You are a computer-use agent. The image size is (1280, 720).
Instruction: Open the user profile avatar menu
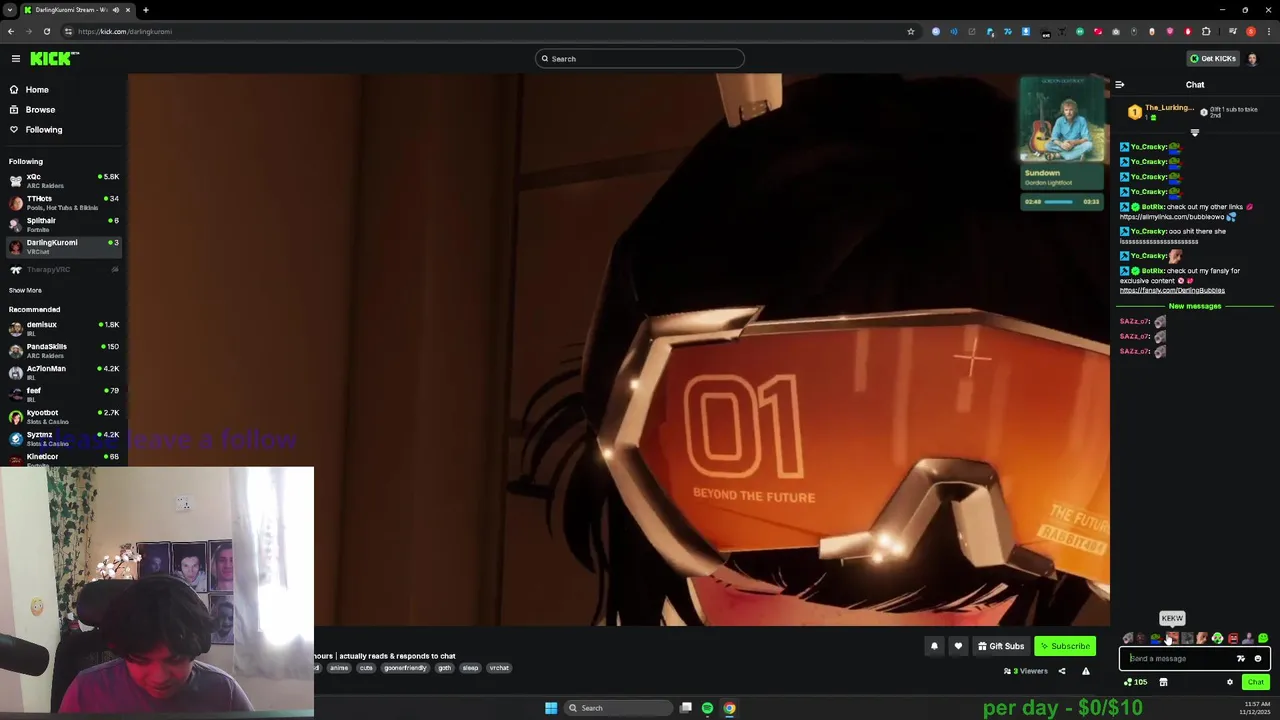pyautogui.click(x=1252, y=59)
